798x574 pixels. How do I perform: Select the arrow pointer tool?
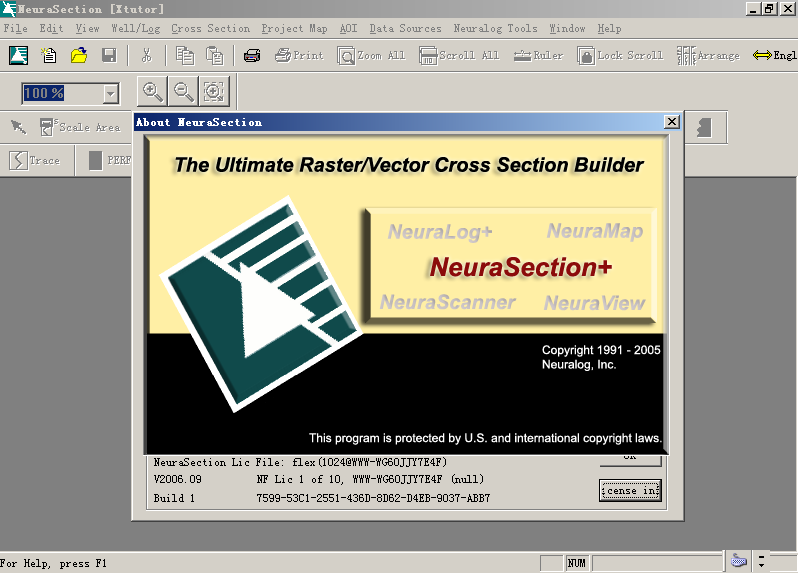pyautogui.click(x=19, y=127)
